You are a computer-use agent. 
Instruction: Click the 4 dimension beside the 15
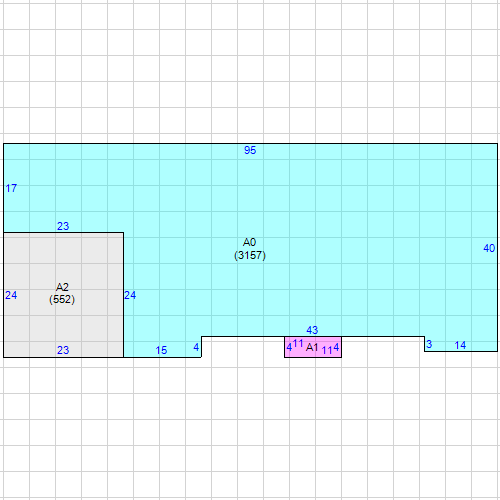coord(196,348)
